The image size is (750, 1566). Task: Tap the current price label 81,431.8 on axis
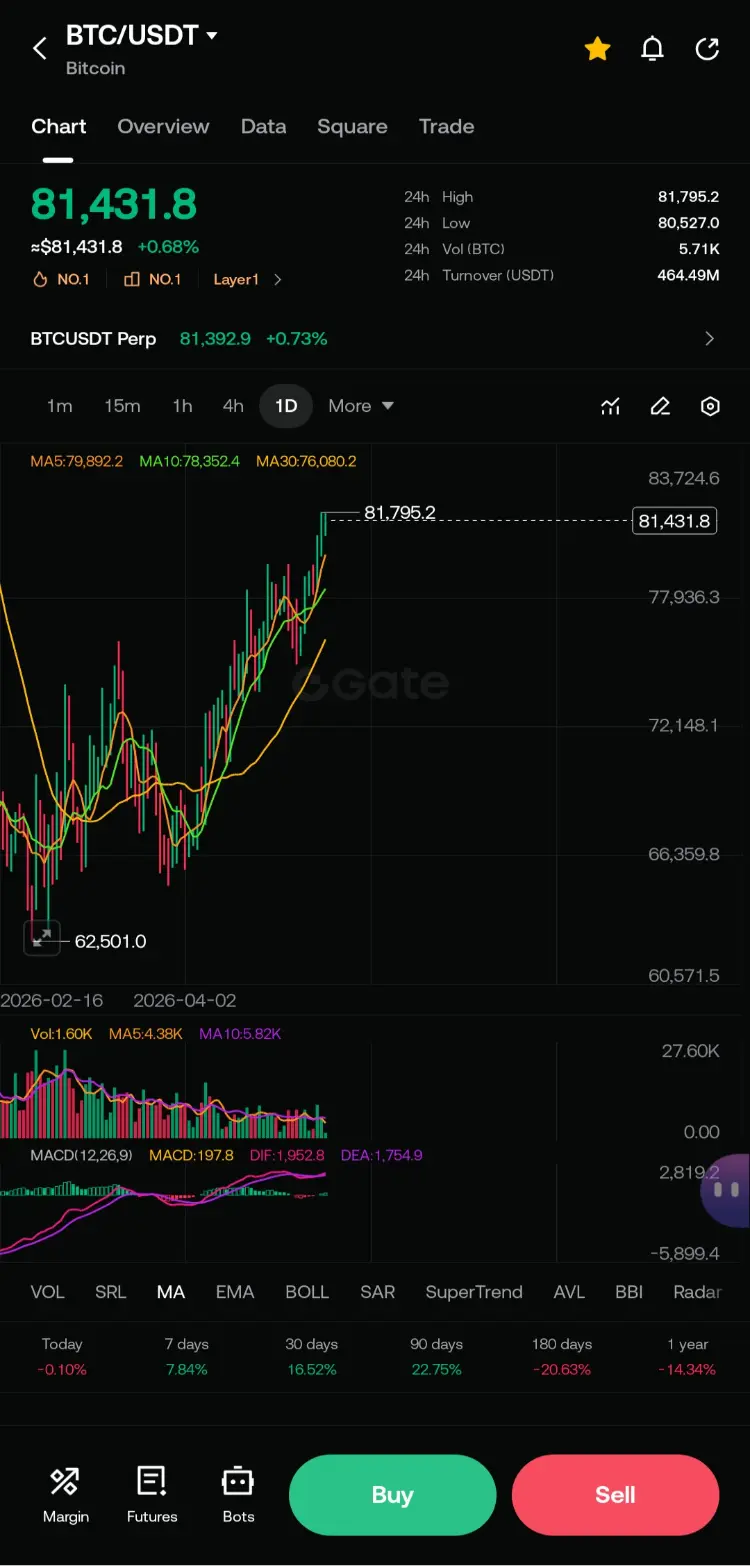[x=674, y=521]
